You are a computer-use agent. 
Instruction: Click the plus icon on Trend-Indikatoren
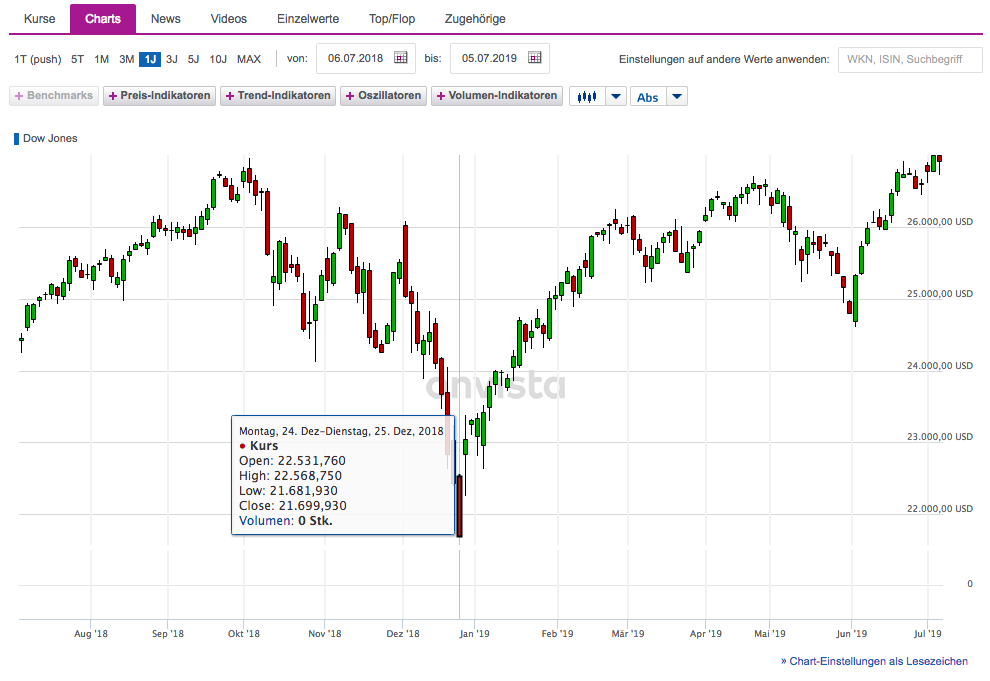(230, 97)
